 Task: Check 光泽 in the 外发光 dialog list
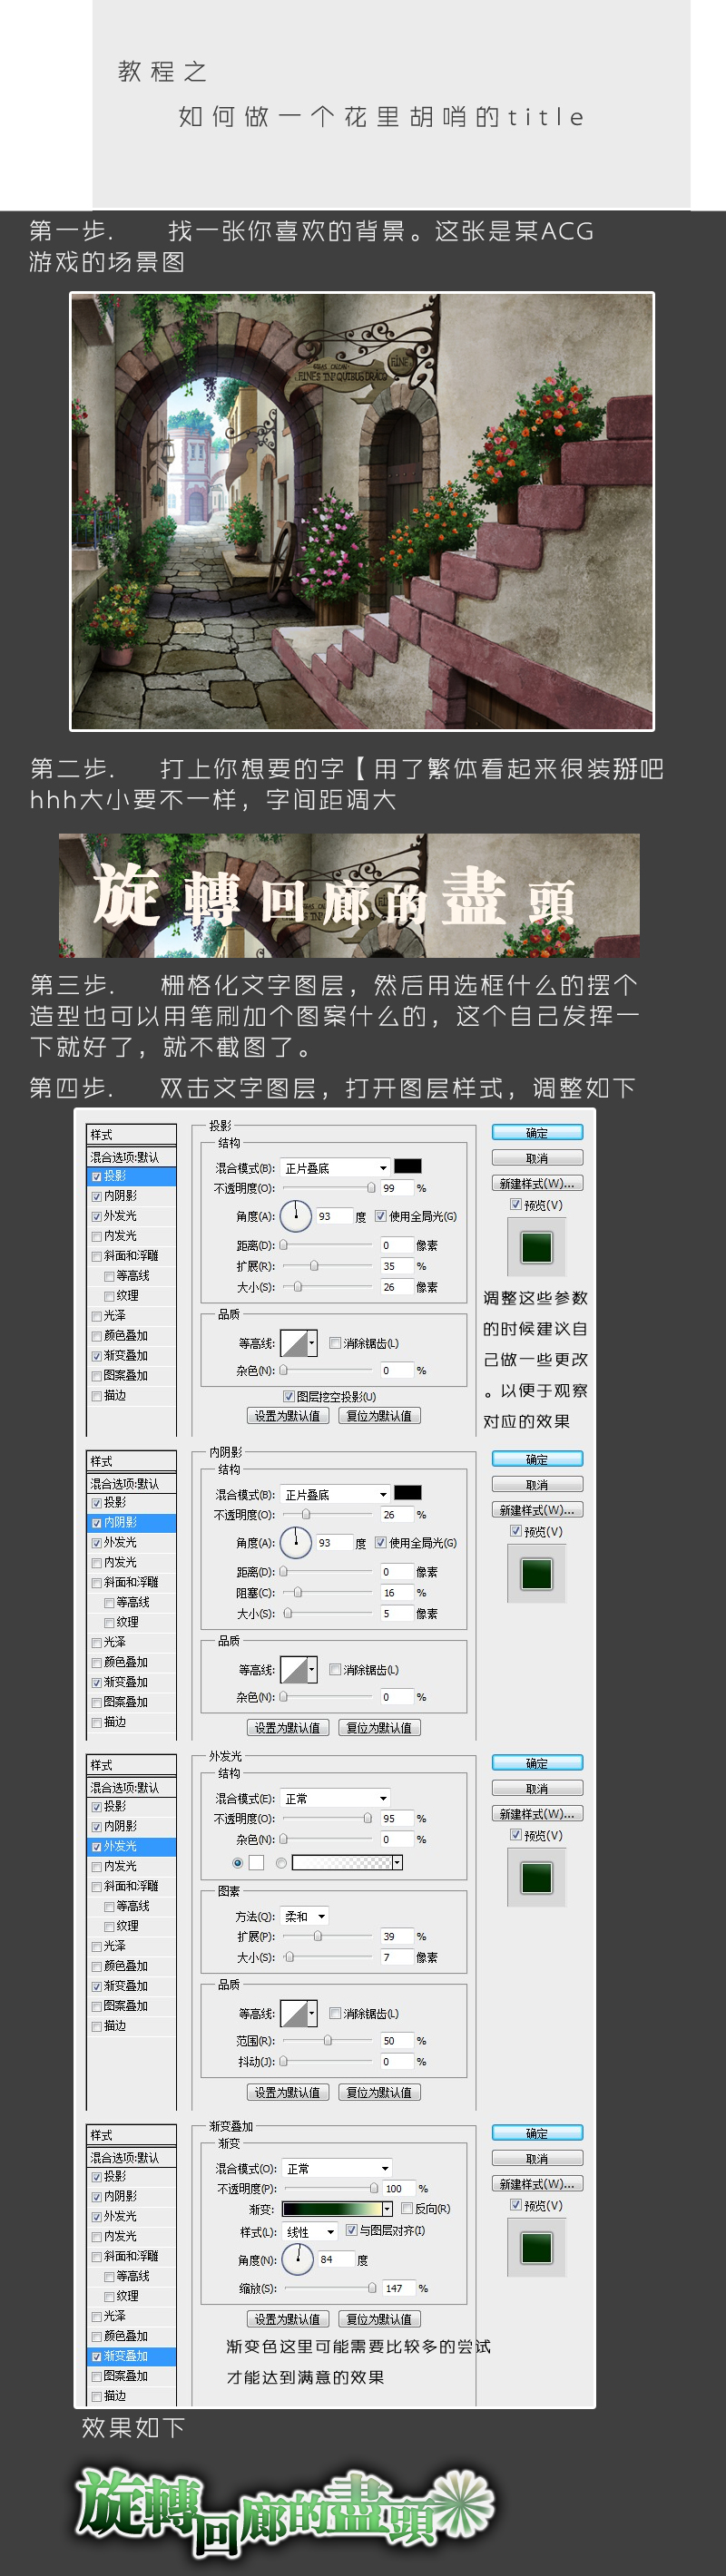[97, 1946]
